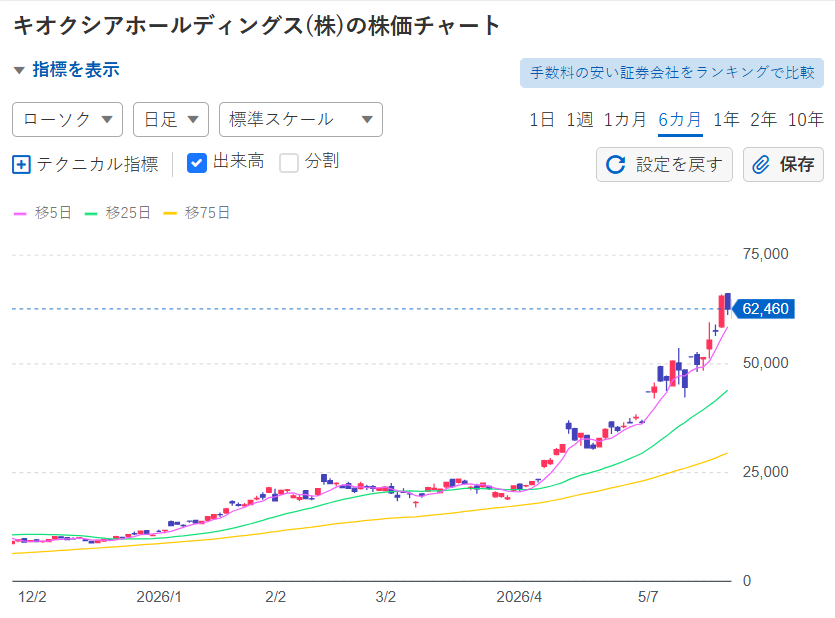Click the 3/2 date axis label

386,597
